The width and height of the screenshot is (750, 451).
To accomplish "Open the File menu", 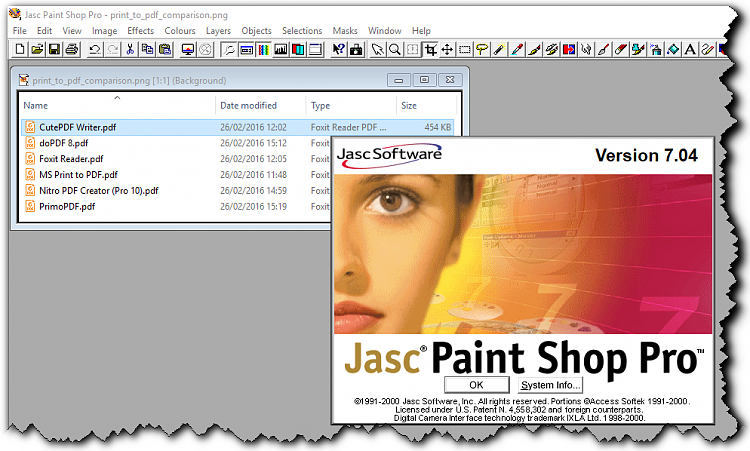I will [20, 31].
